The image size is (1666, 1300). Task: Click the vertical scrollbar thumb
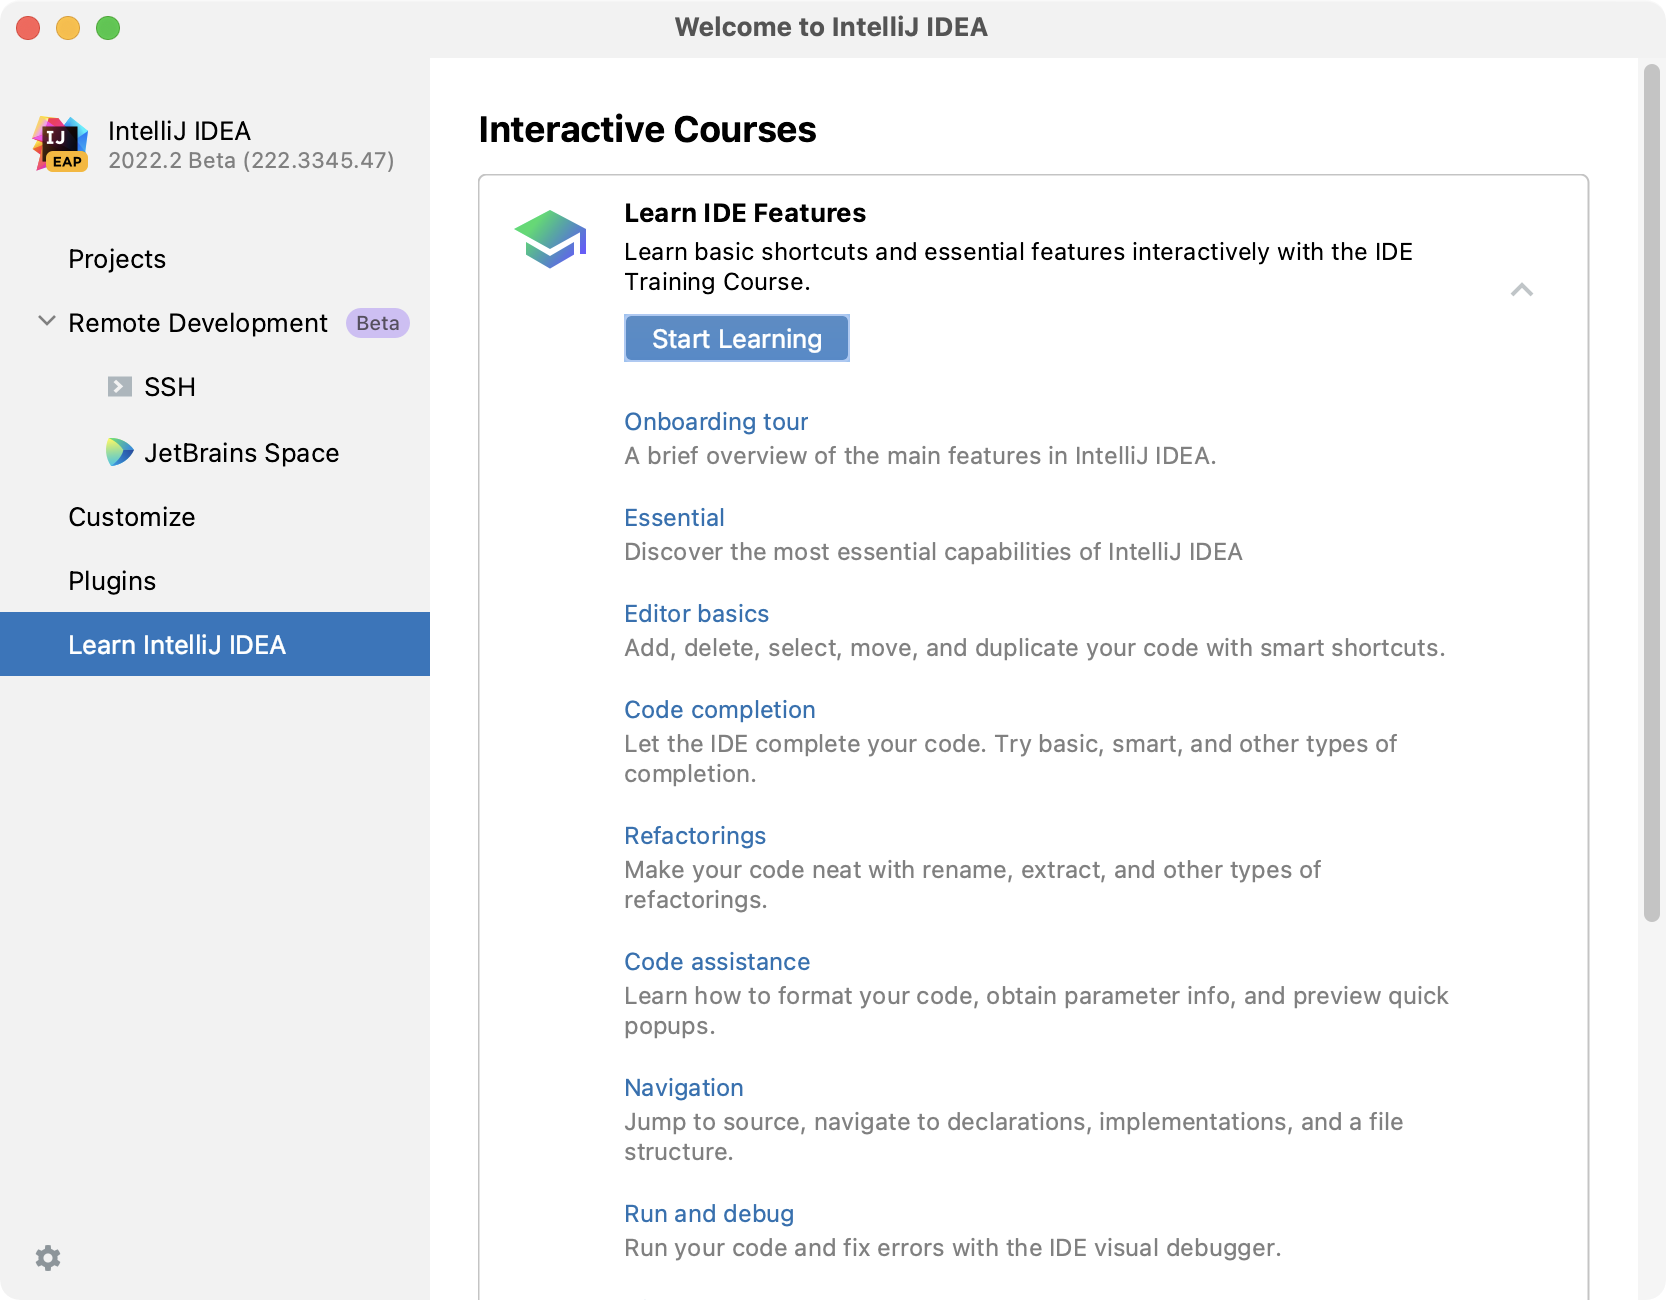coord(1652,493)
